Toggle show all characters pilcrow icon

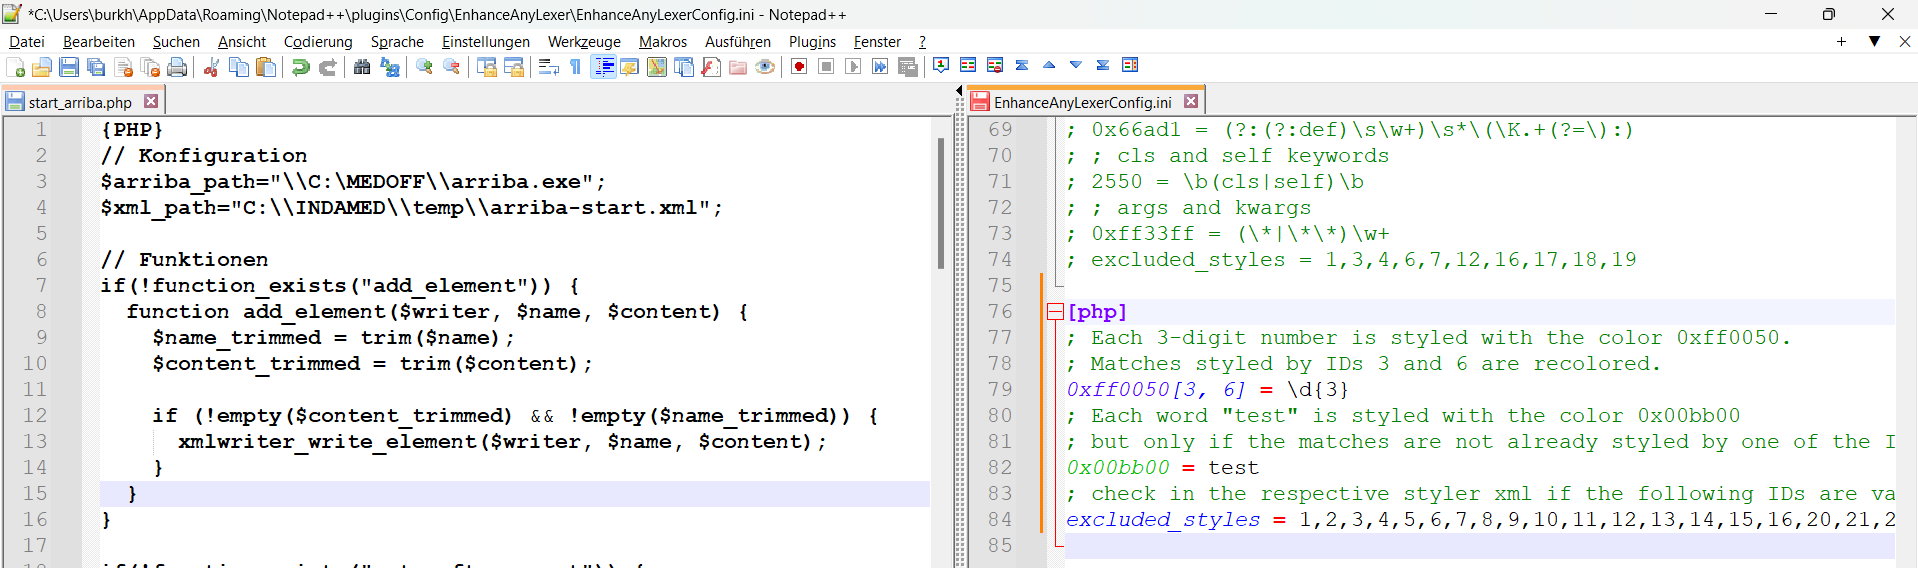point(576,67)
